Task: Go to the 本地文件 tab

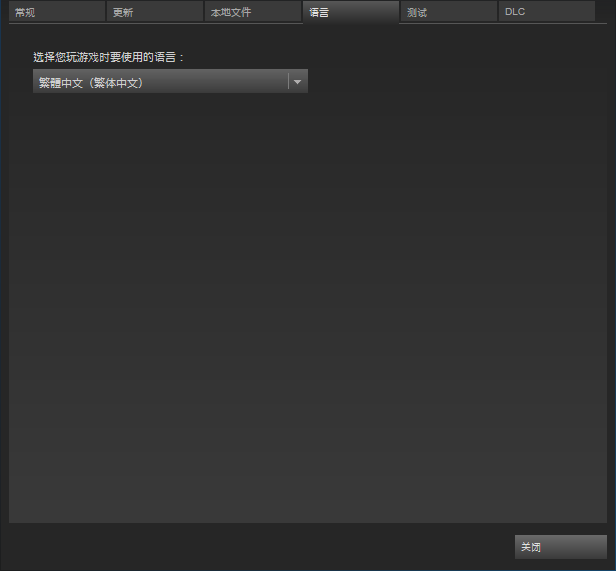Action: coord(253,12)
